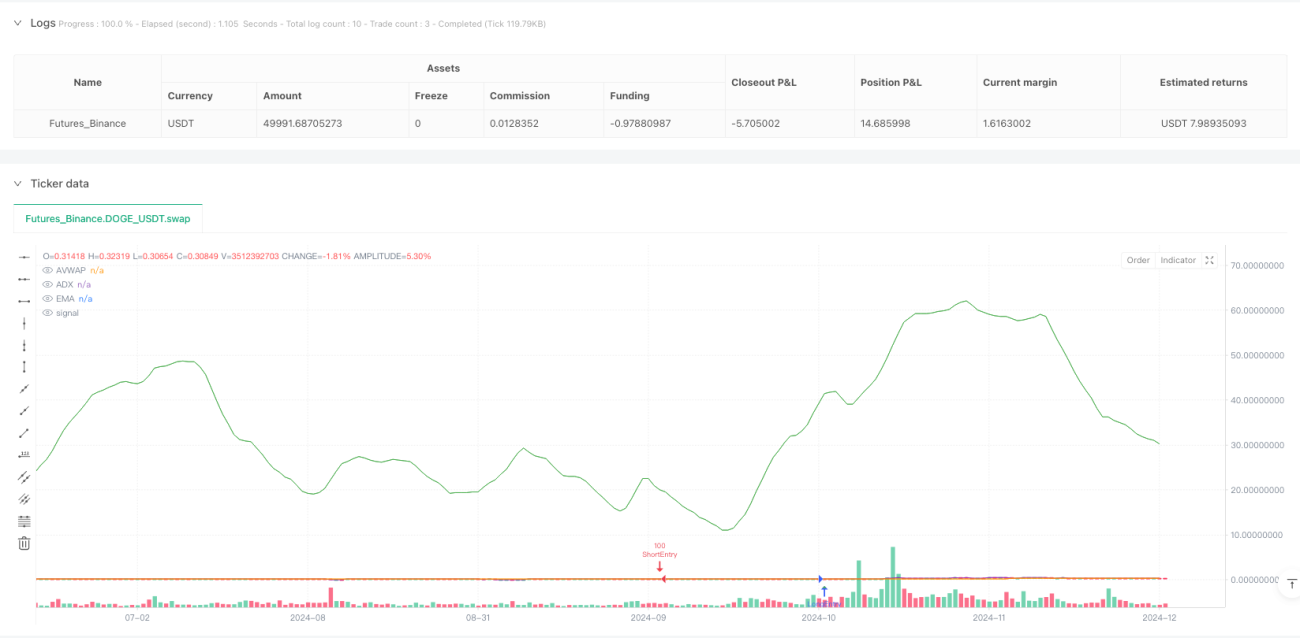Select the Fibonacci lines drawing tool

tap(24, 521)
